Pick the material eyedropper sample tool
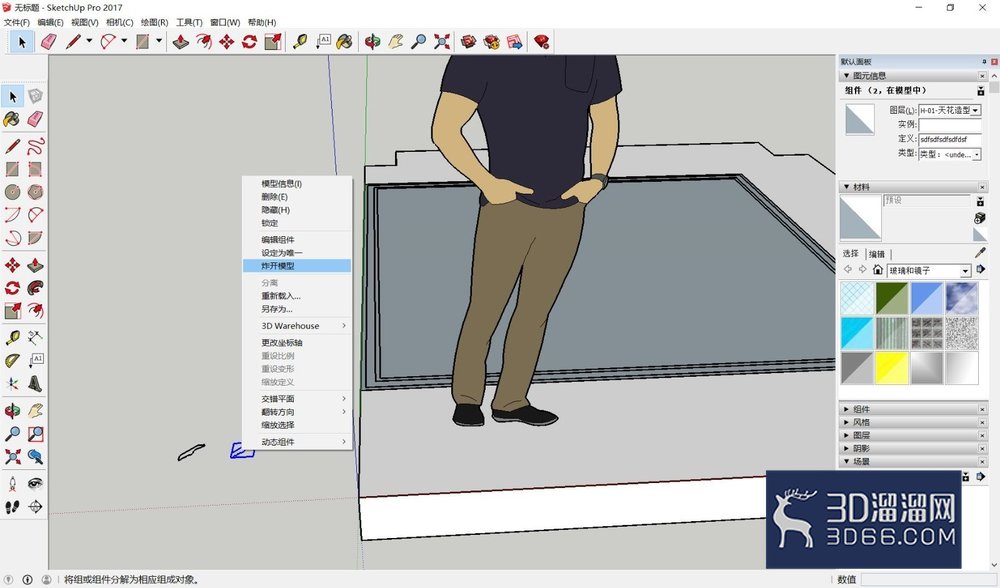The width and height of the screenshot is (1000, 588). tap(980, 253)
